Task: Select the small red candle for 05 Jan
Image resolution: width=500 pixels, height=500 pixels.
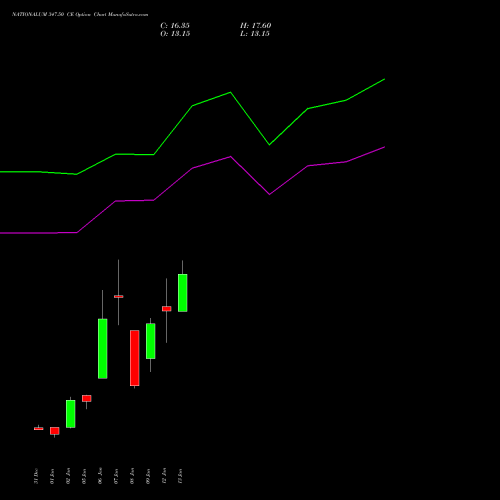Action: [87, 398]
